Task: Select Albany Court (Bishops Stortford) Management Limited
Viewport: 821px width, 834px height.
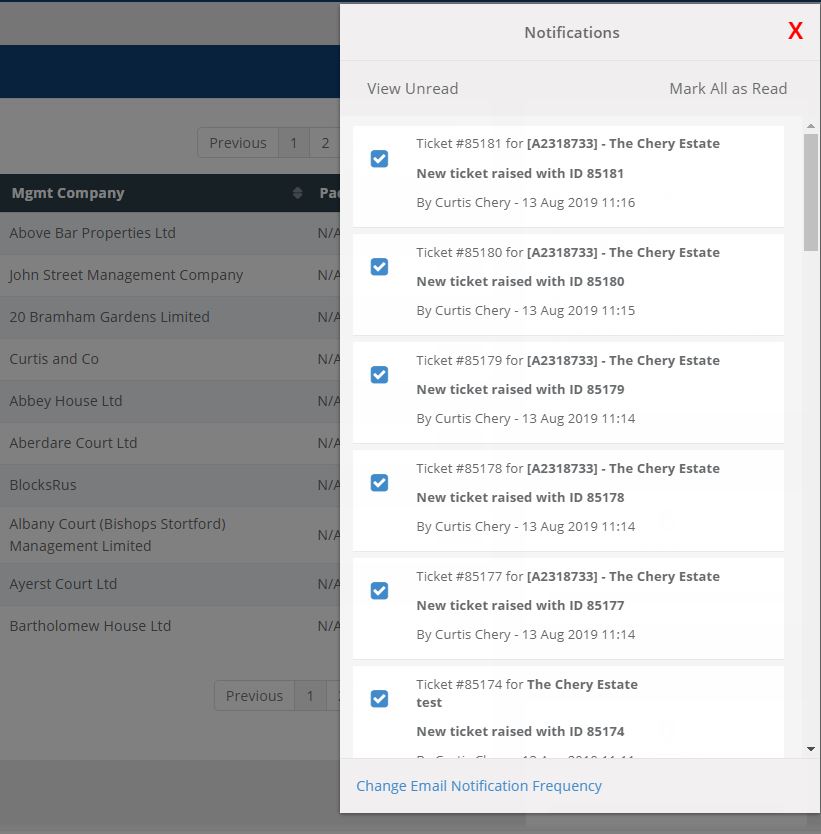Action: click(x=170, y=535)
